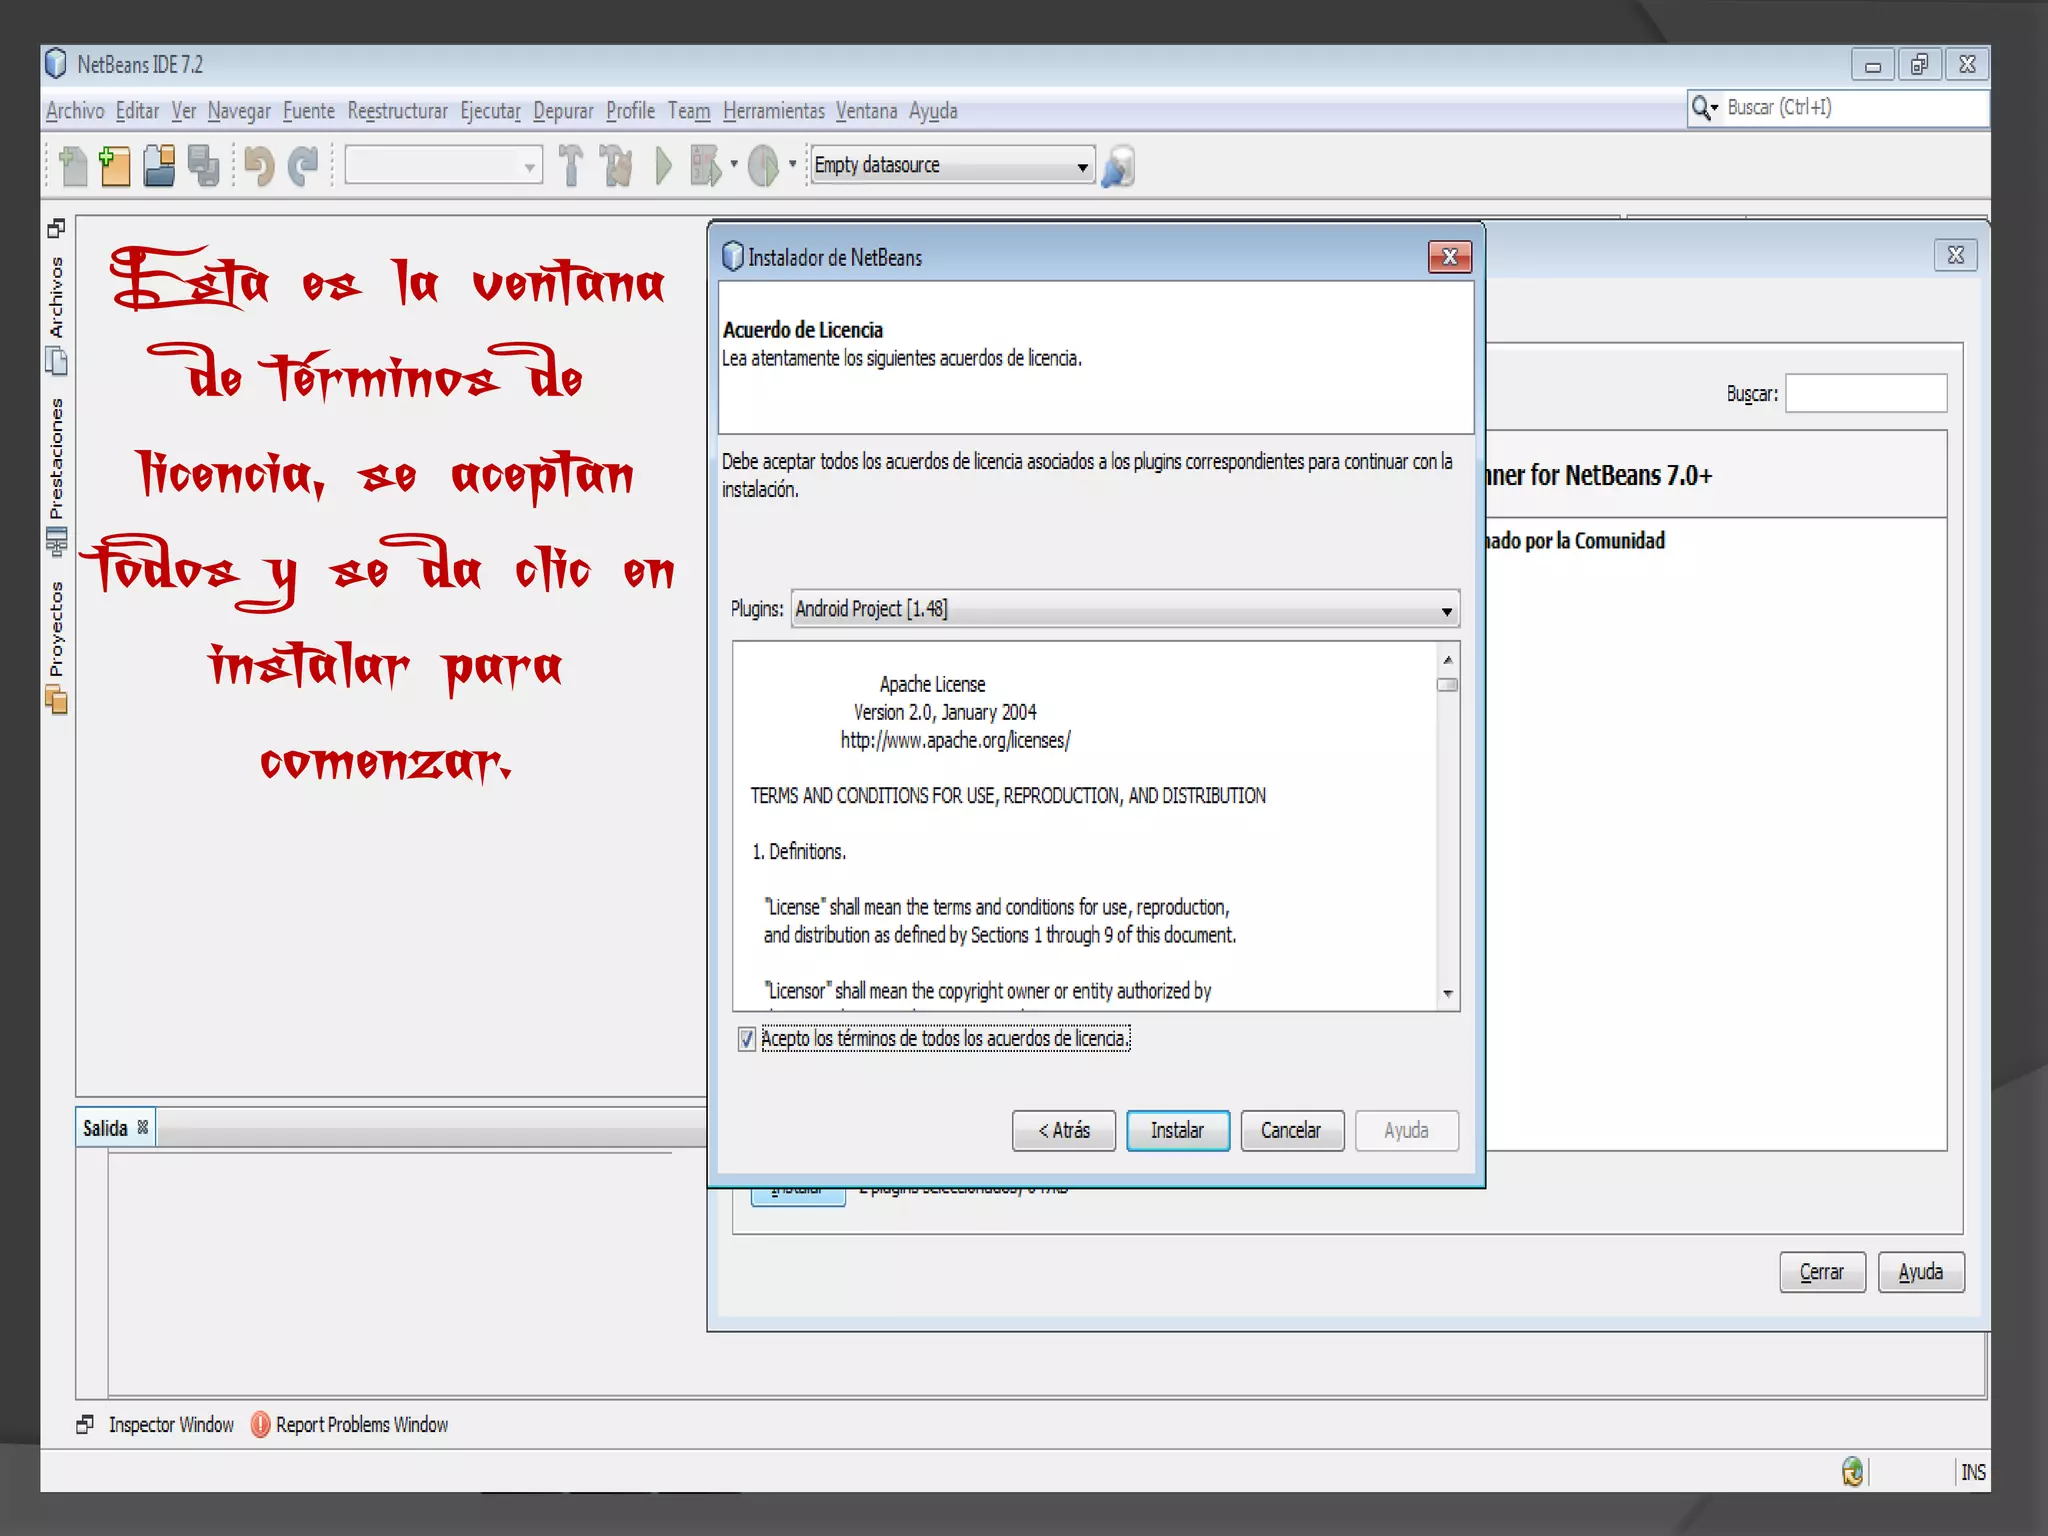Open the Empty datasource dropdown
The width and height of the screenshot is (2048, 1536).
click(1082, 166)
